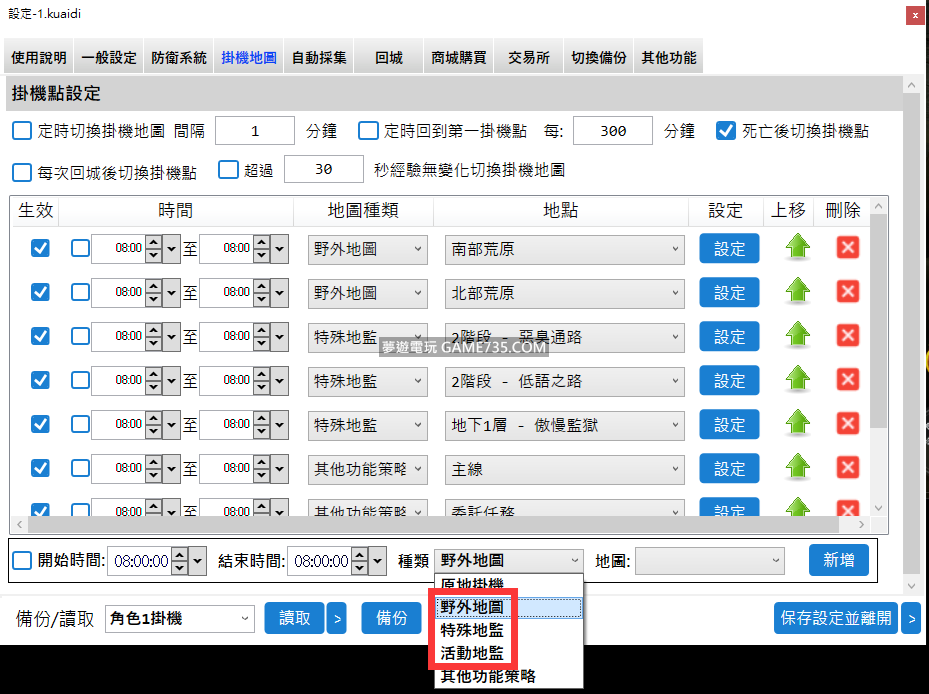929x694 pixels.
Task: Toggle 每次回城後切換掛機點 checkbox
Action: coord(22,172)
